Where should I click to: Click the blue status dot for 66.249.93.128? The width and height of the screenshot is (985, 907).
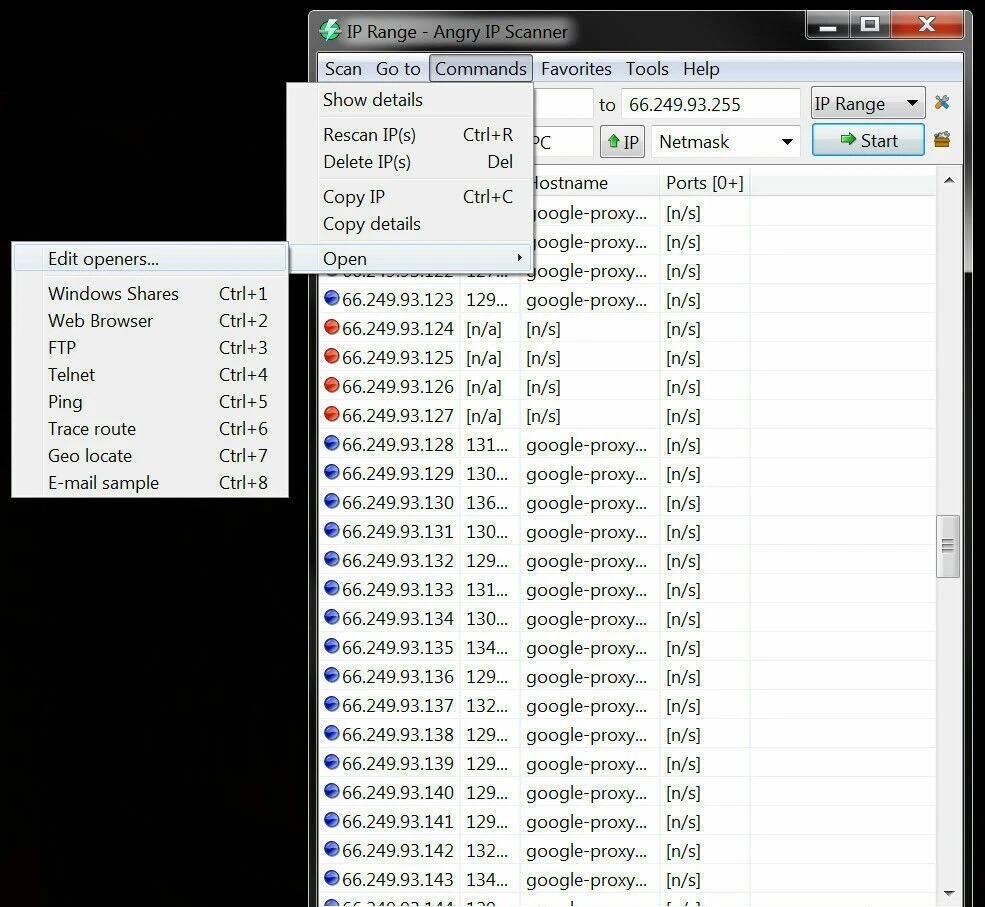coord(331,443)
